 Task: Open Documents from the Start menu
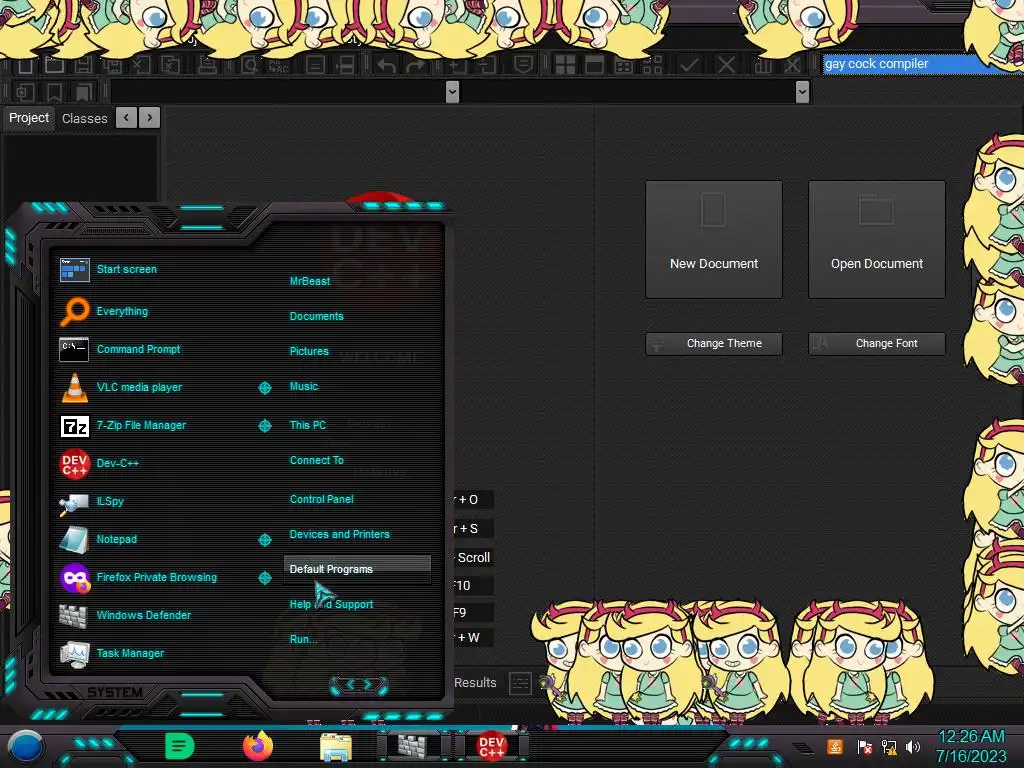[x=316, y=316]
